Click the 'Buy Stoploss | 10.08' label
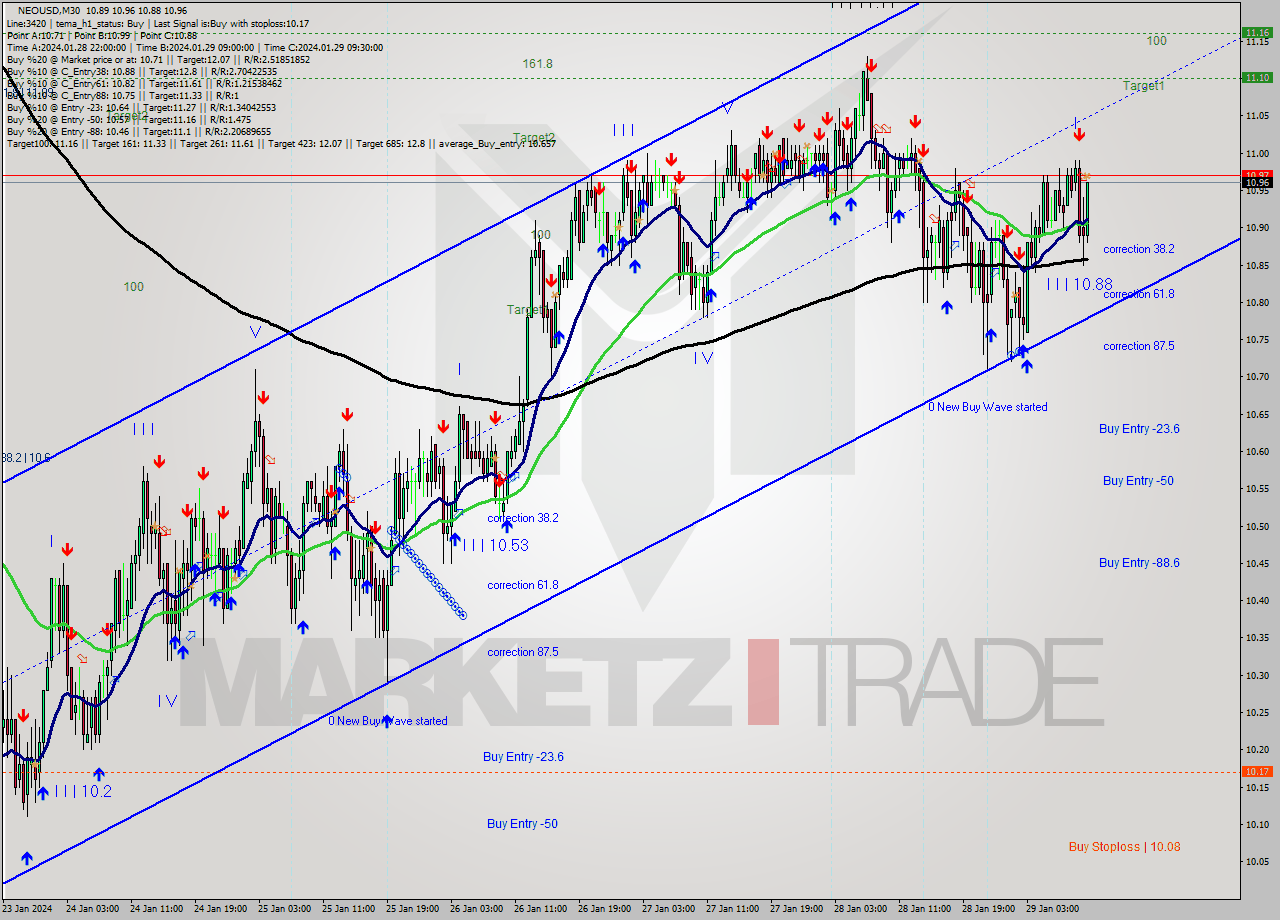 pos(1124,847)
